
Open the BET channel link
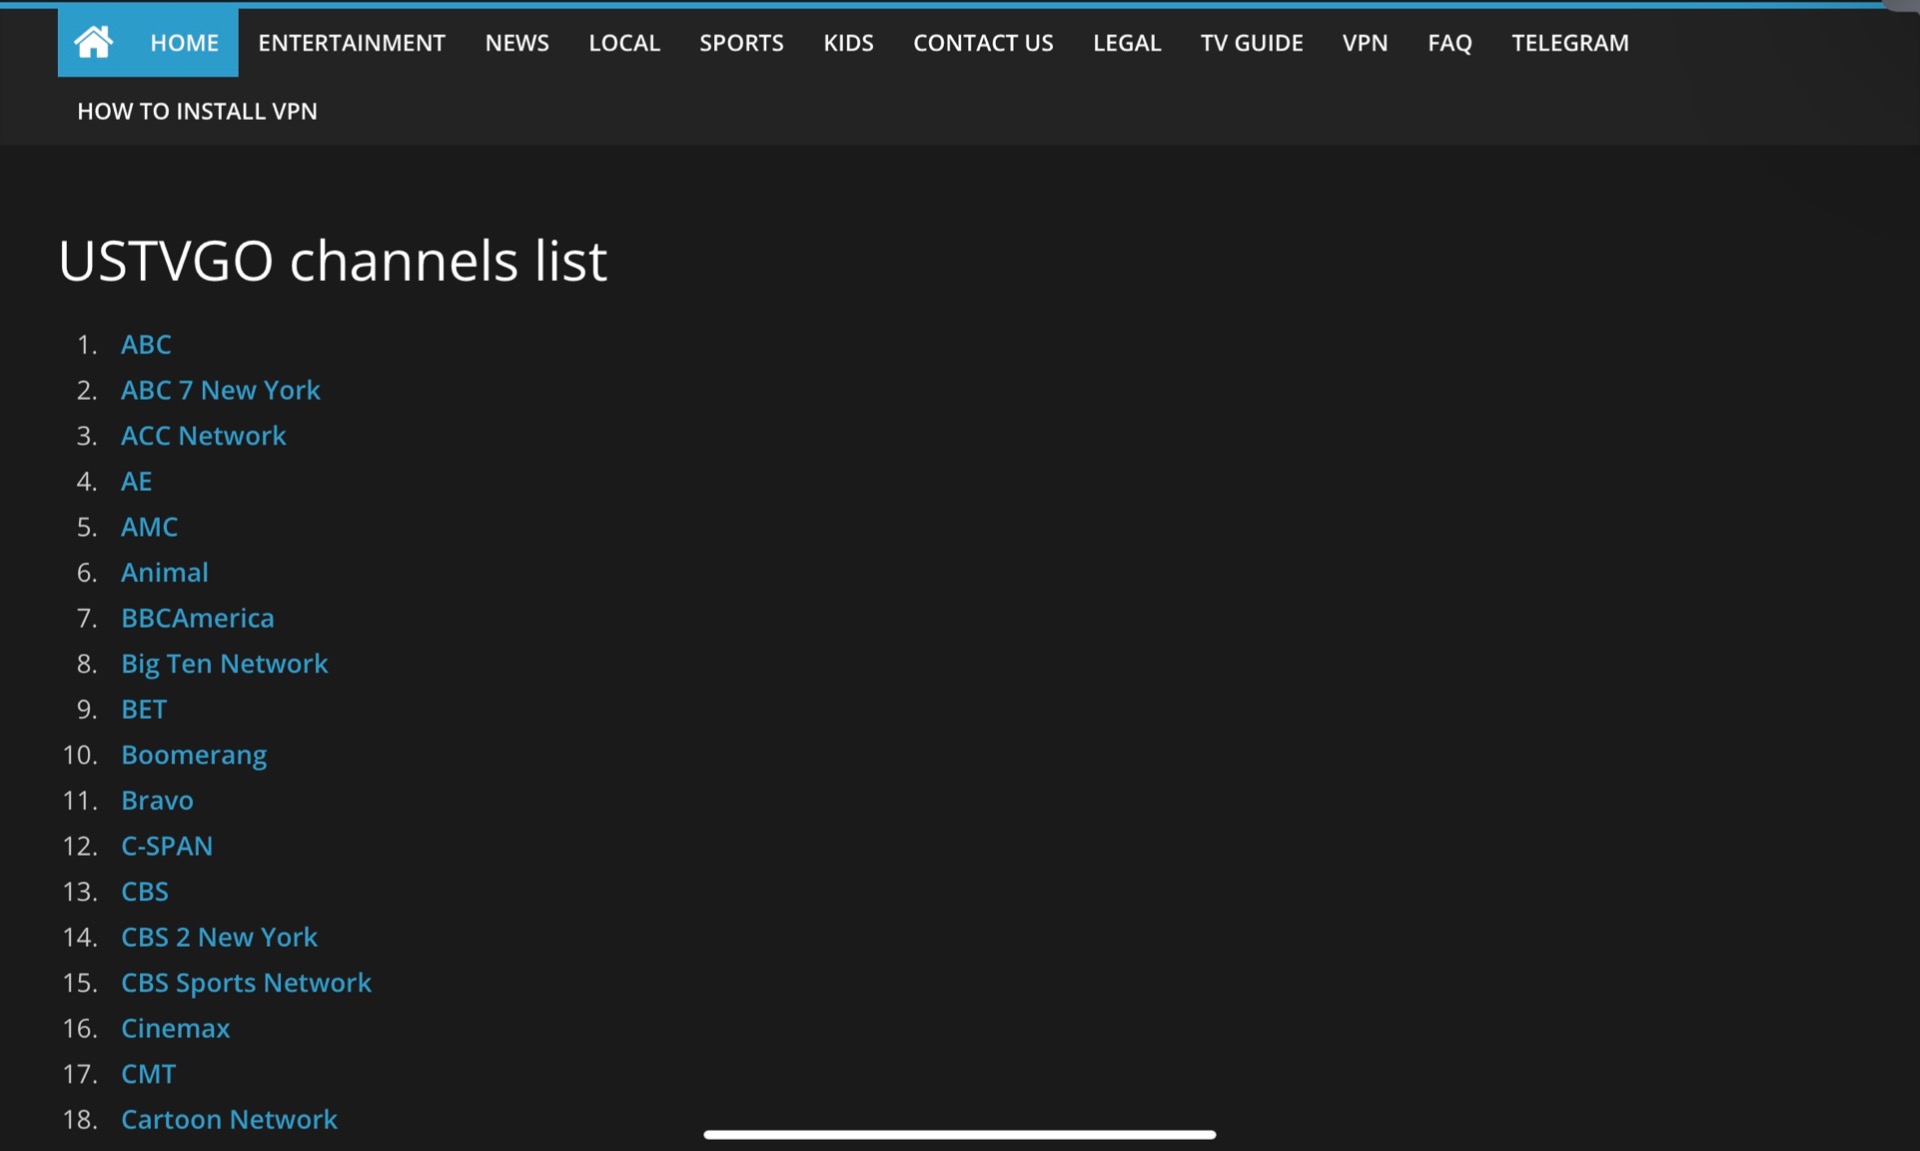pyautogui.click(x=144, y=709)
